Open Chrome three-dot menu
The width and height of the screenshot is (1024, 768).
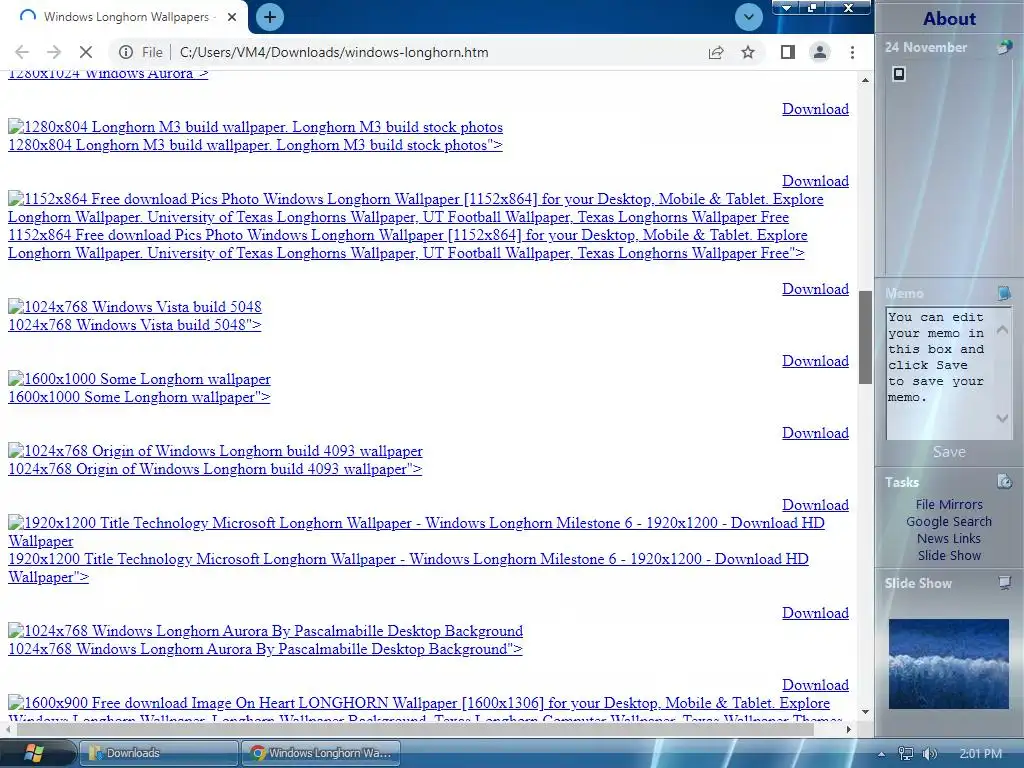click(x=852, y=52)
